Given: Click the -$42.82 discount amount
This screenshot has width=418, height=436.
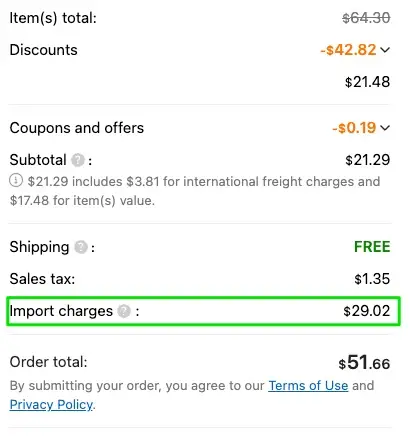Looking at the screenshot, I should pos(348,50).
